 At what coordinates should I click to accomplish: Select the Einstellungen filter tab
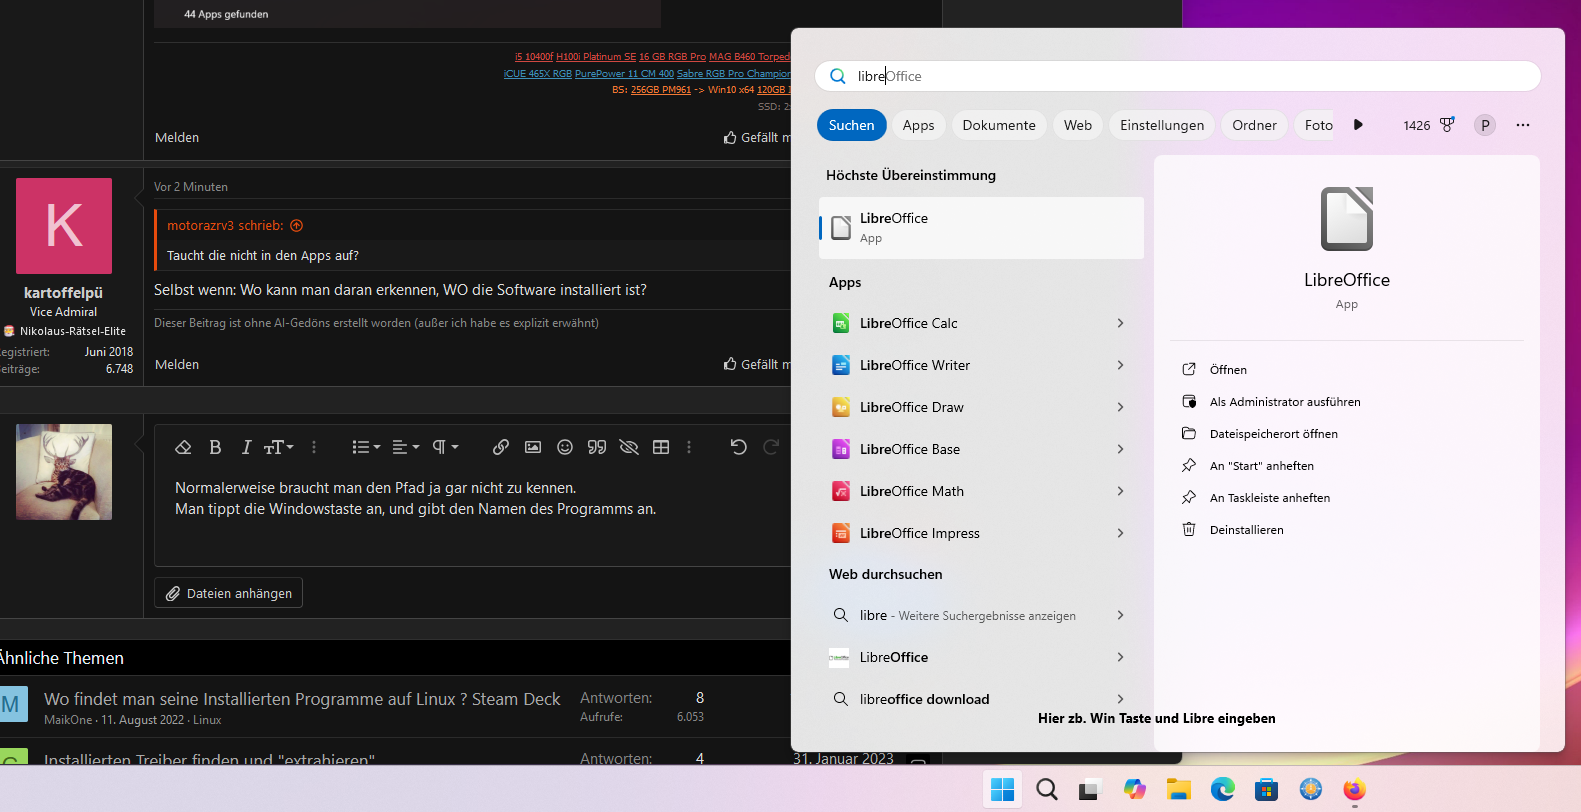click(1162, 125)
